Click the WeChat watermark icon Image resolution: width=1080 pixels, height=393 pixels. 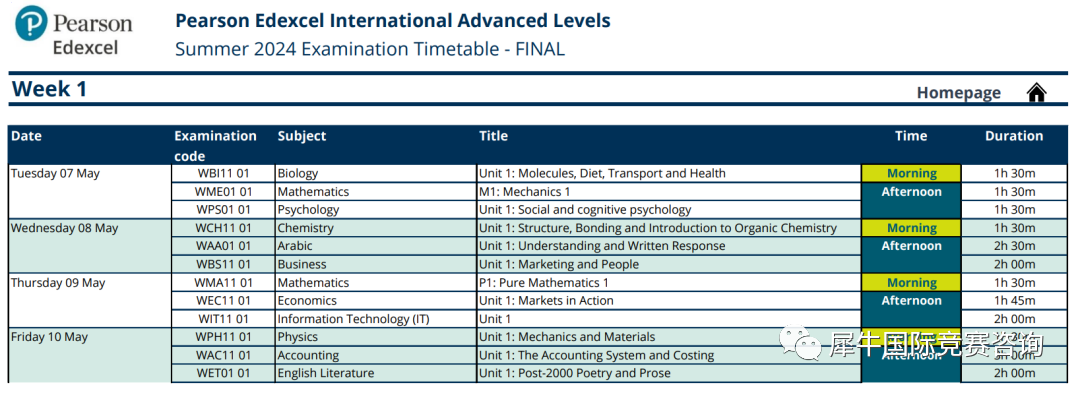point(802,342)
